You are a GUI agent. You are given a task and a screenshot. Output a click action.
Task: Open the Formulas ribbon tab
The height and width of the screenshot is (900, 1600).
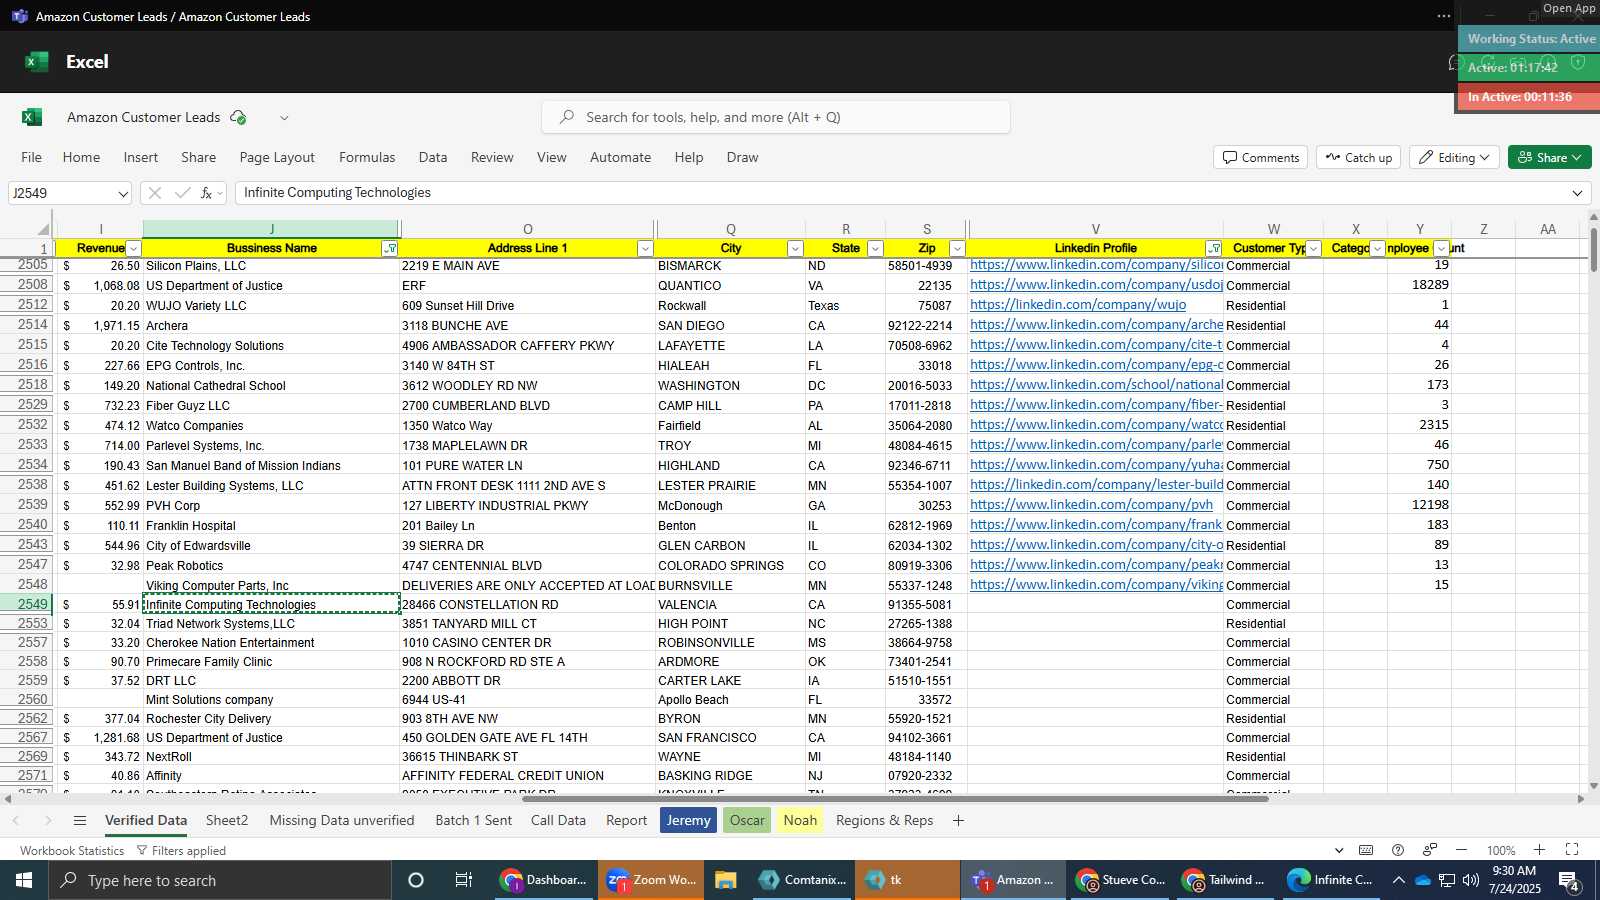click(367, 158)
